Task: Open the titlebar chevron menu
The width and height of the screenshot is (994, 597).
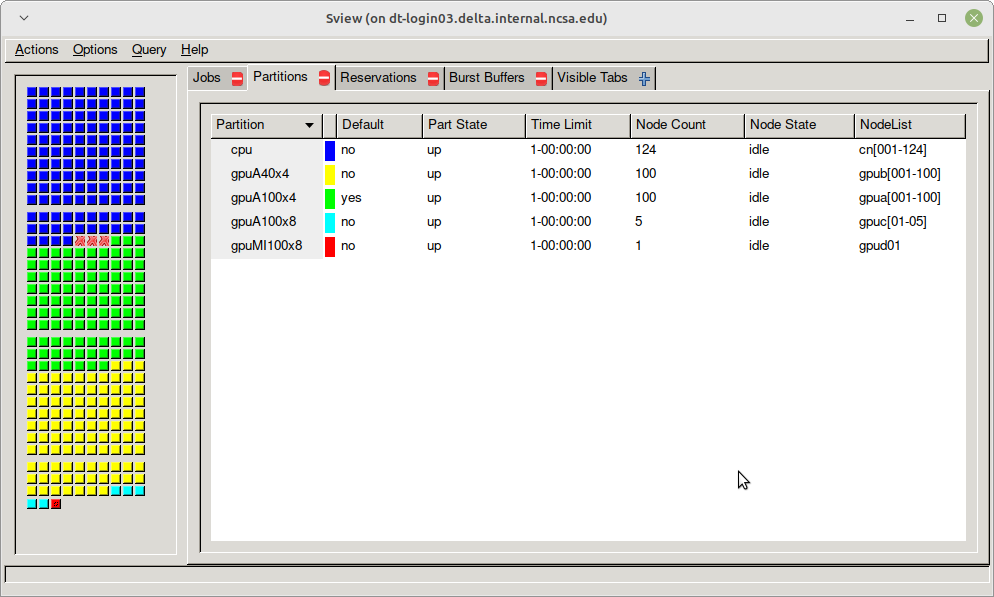Action: [x=23, y=17]
